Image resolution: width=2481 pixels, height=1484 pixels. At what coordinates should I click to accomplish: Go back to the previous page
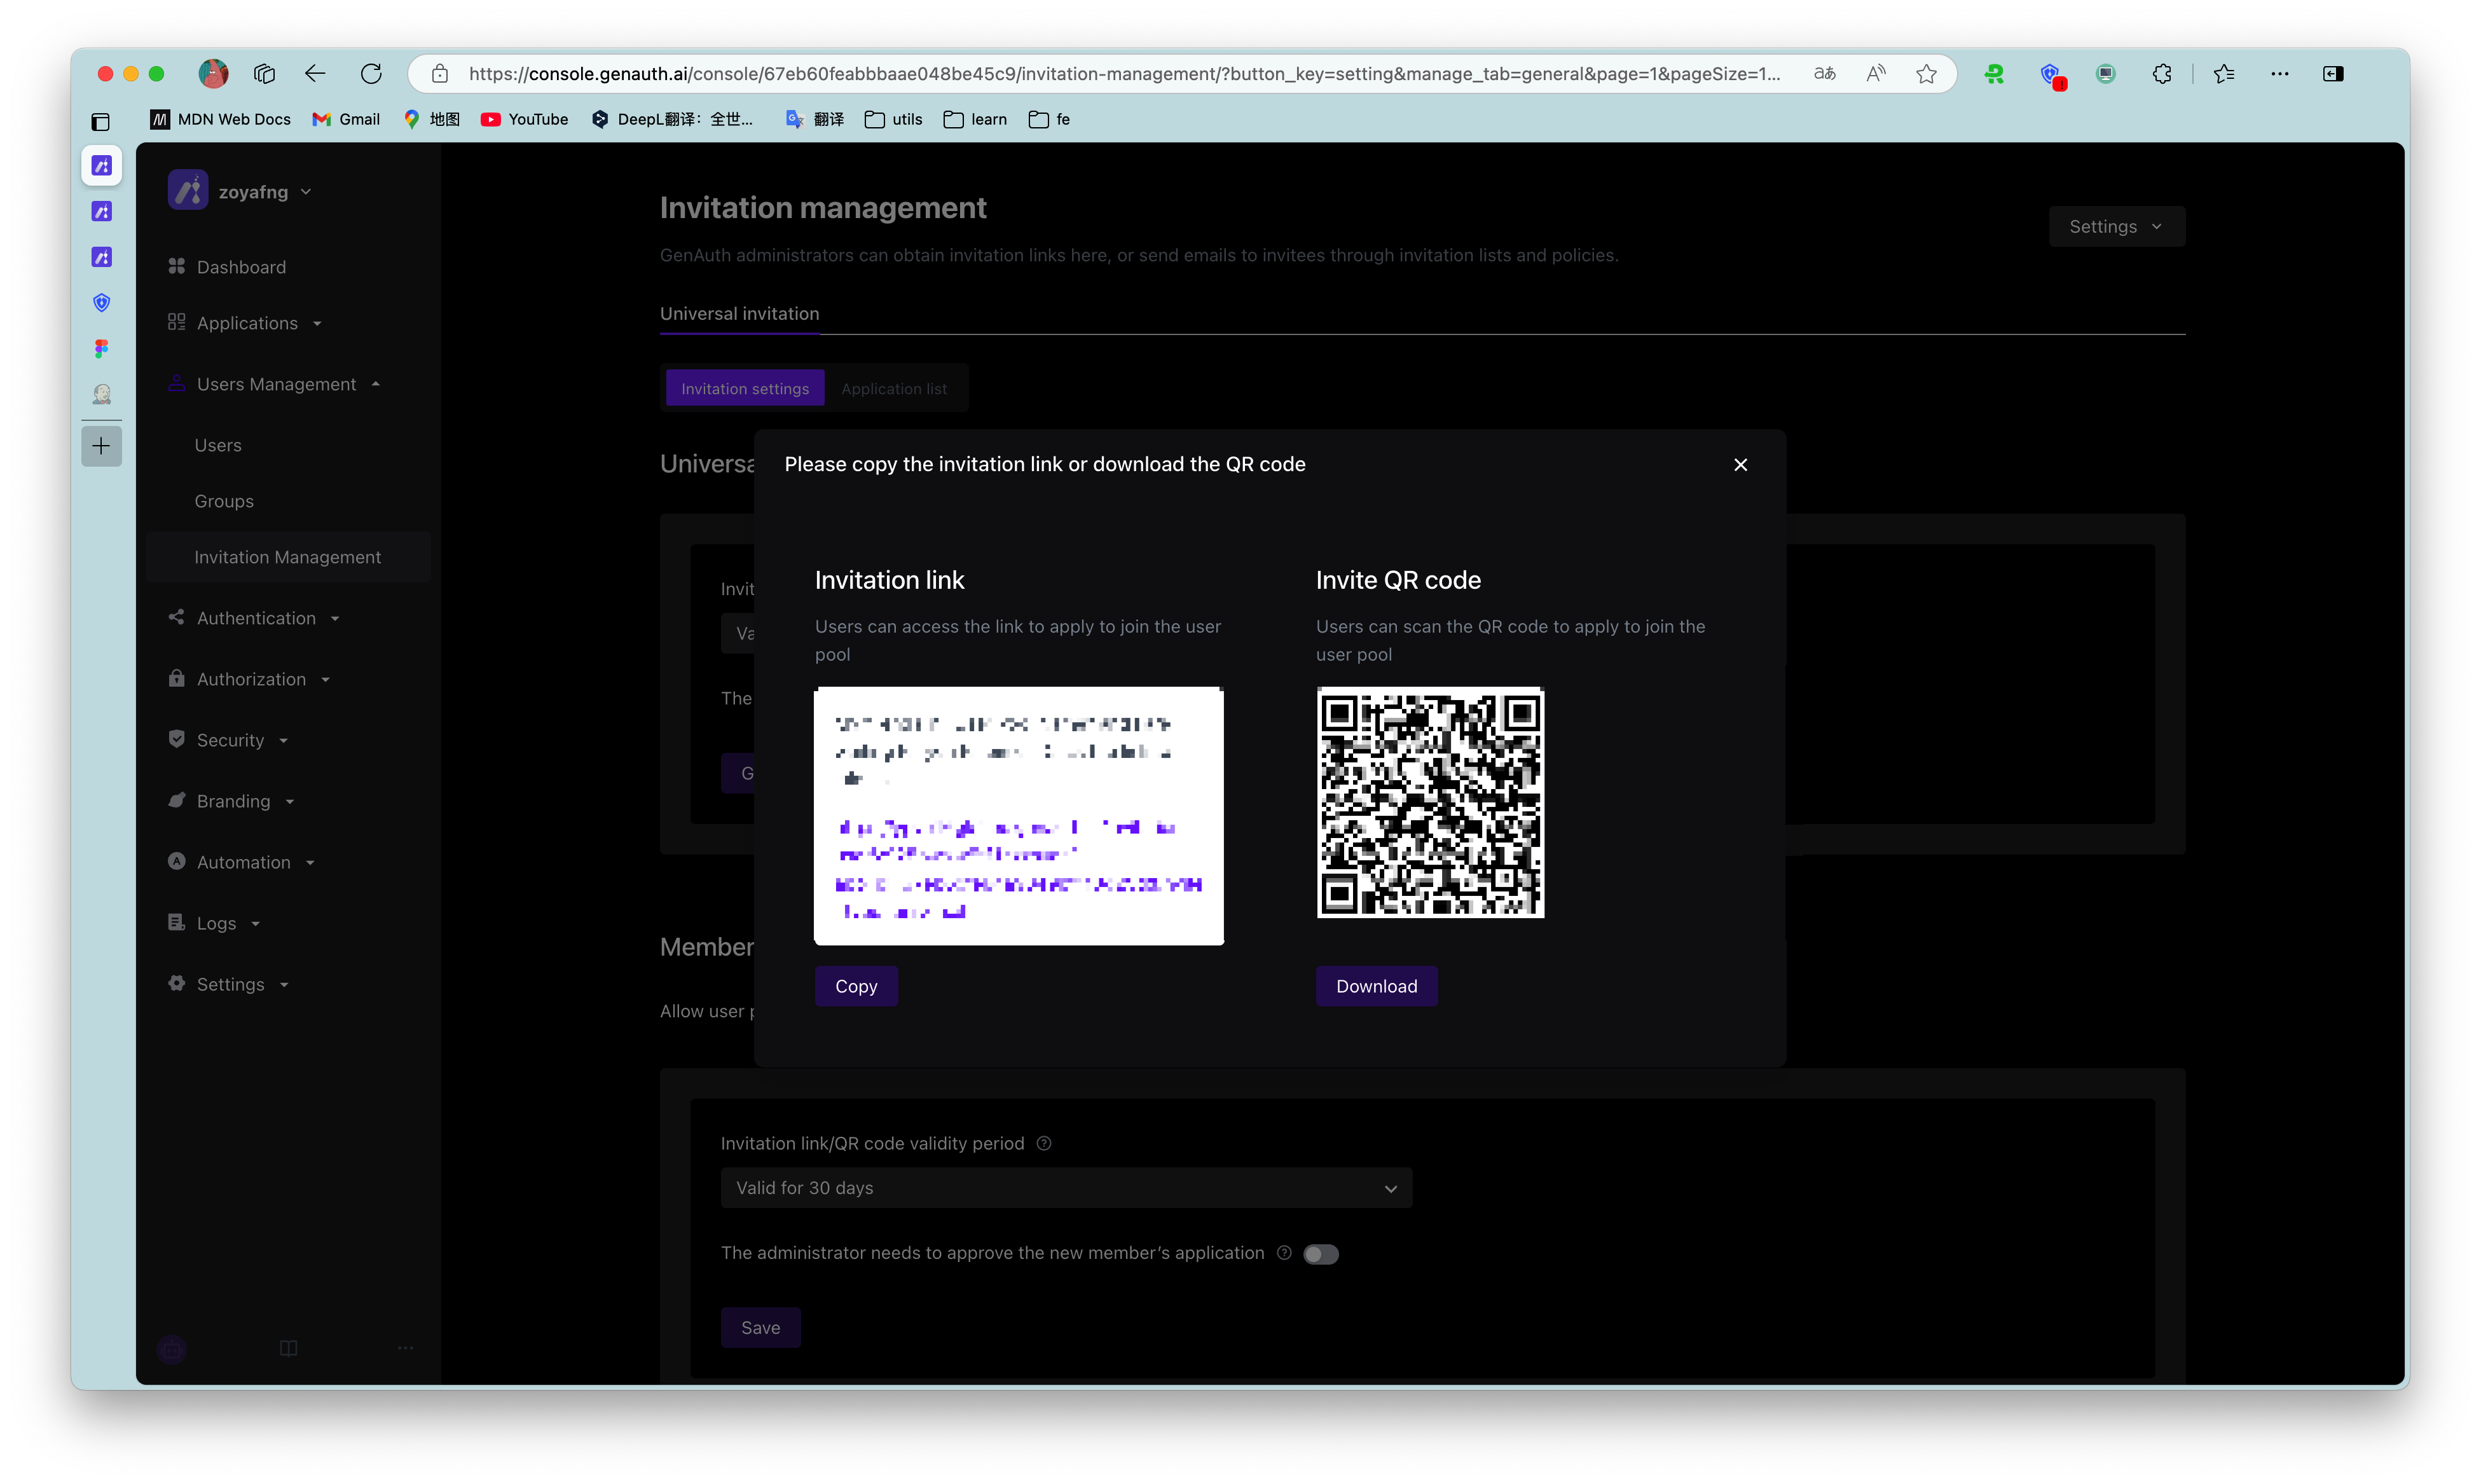(x=315, y=73)
